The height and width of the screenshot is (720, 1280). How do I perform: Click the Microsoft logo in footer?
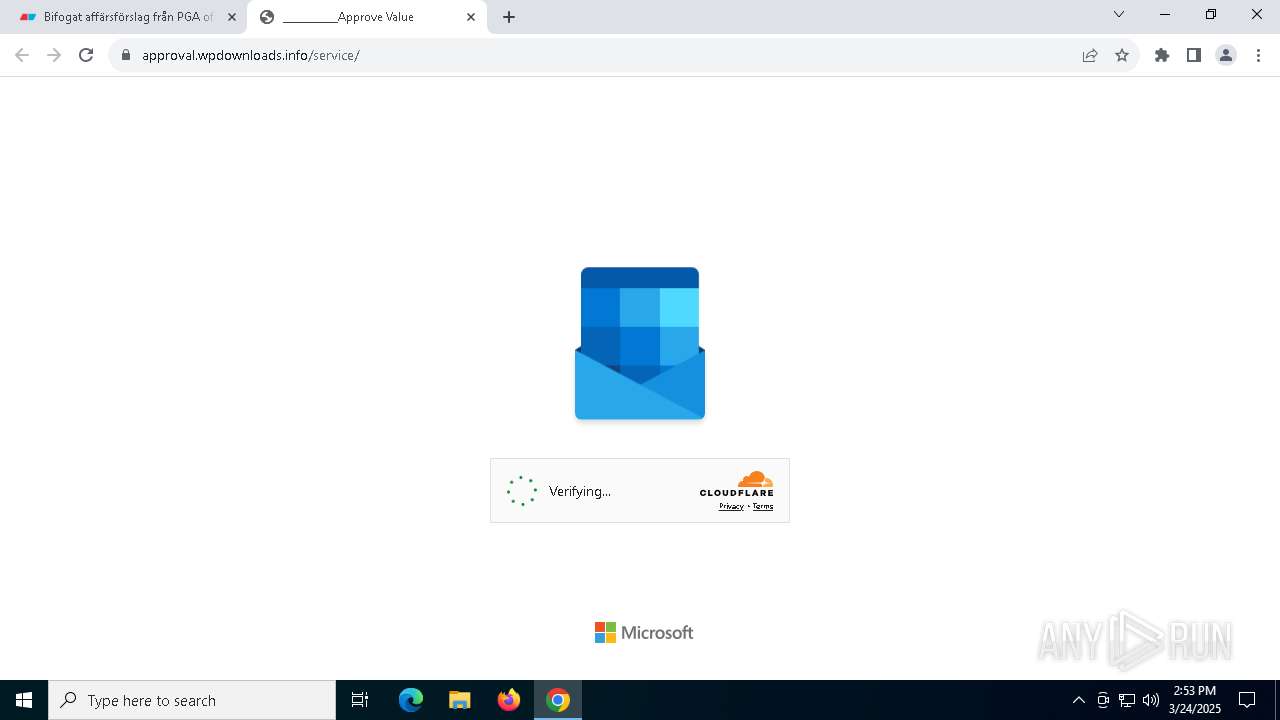pyautogui.click(x=644, y=632)
